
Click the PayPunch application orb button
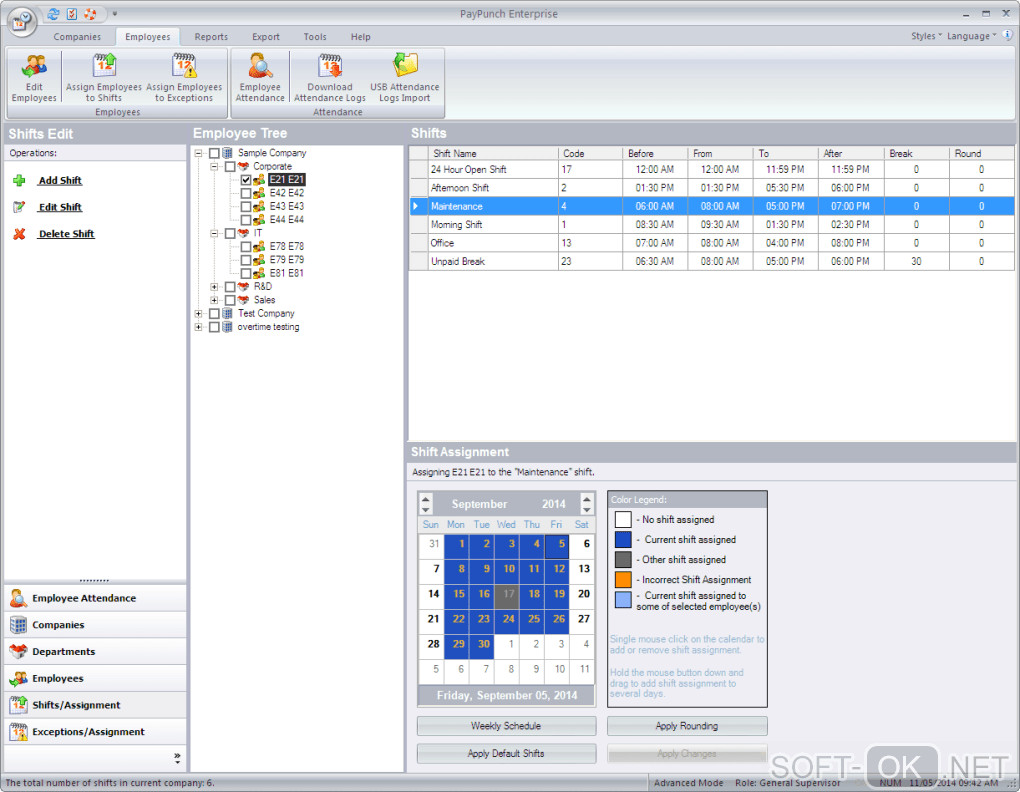pos(21,21)
